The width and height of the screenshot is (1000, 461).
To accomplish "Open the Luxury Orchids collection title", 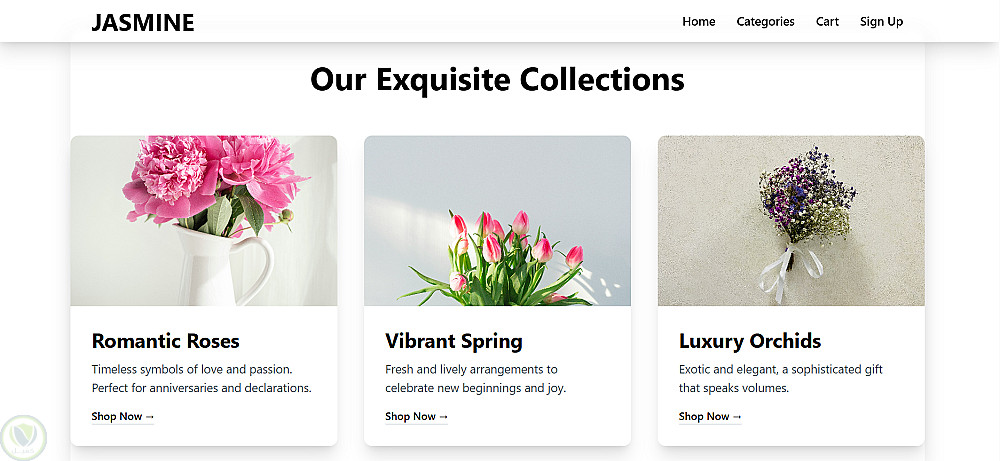I will pos(749,341).
